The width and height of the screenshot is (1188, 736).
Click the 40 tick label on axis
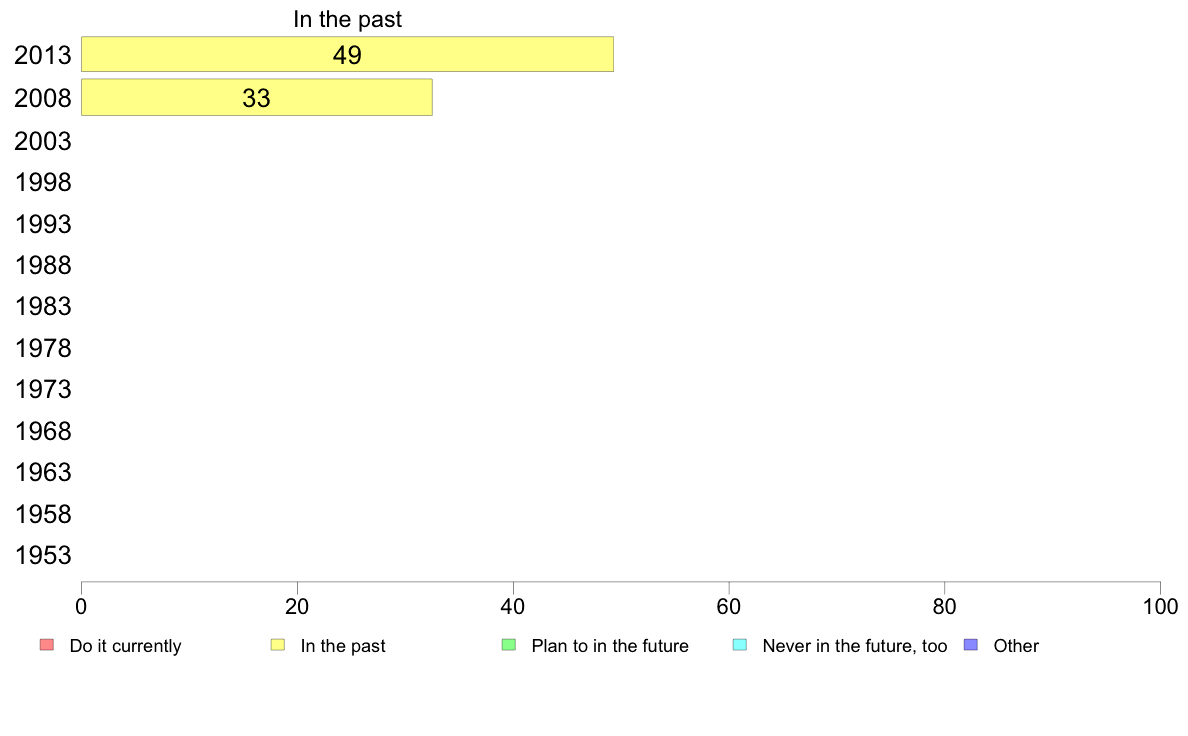tap(513, 606)
